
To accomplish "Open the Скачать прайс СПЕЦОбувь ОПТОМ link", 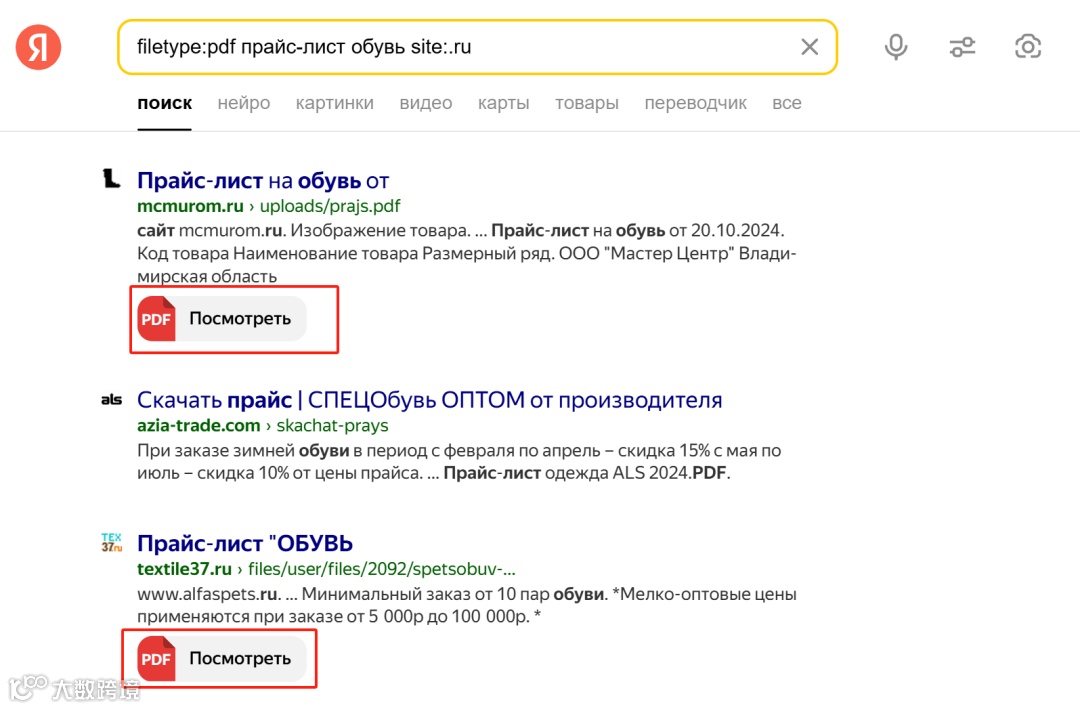I will point(429,400).
